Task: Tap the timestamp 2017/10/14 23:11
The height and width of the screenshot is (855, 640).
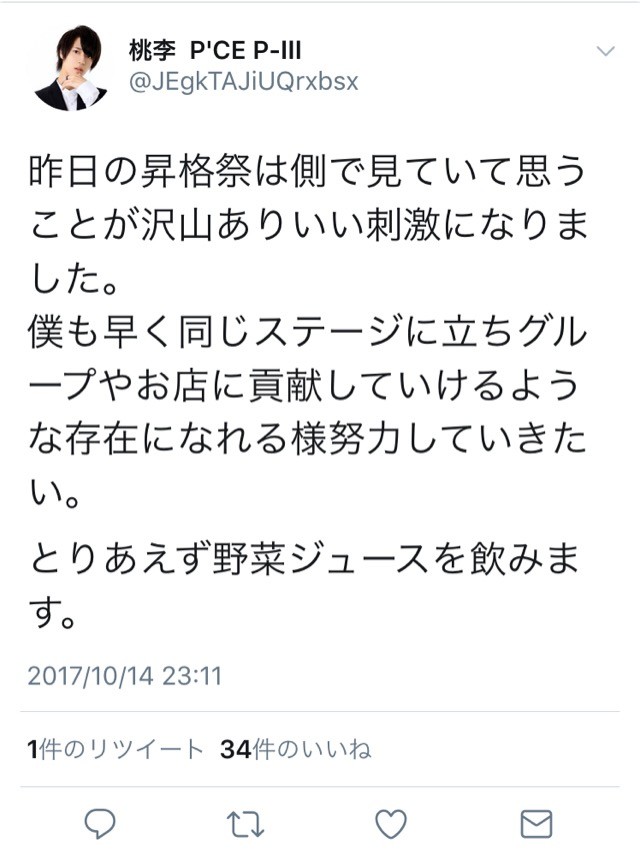Action: coord(125,676)
